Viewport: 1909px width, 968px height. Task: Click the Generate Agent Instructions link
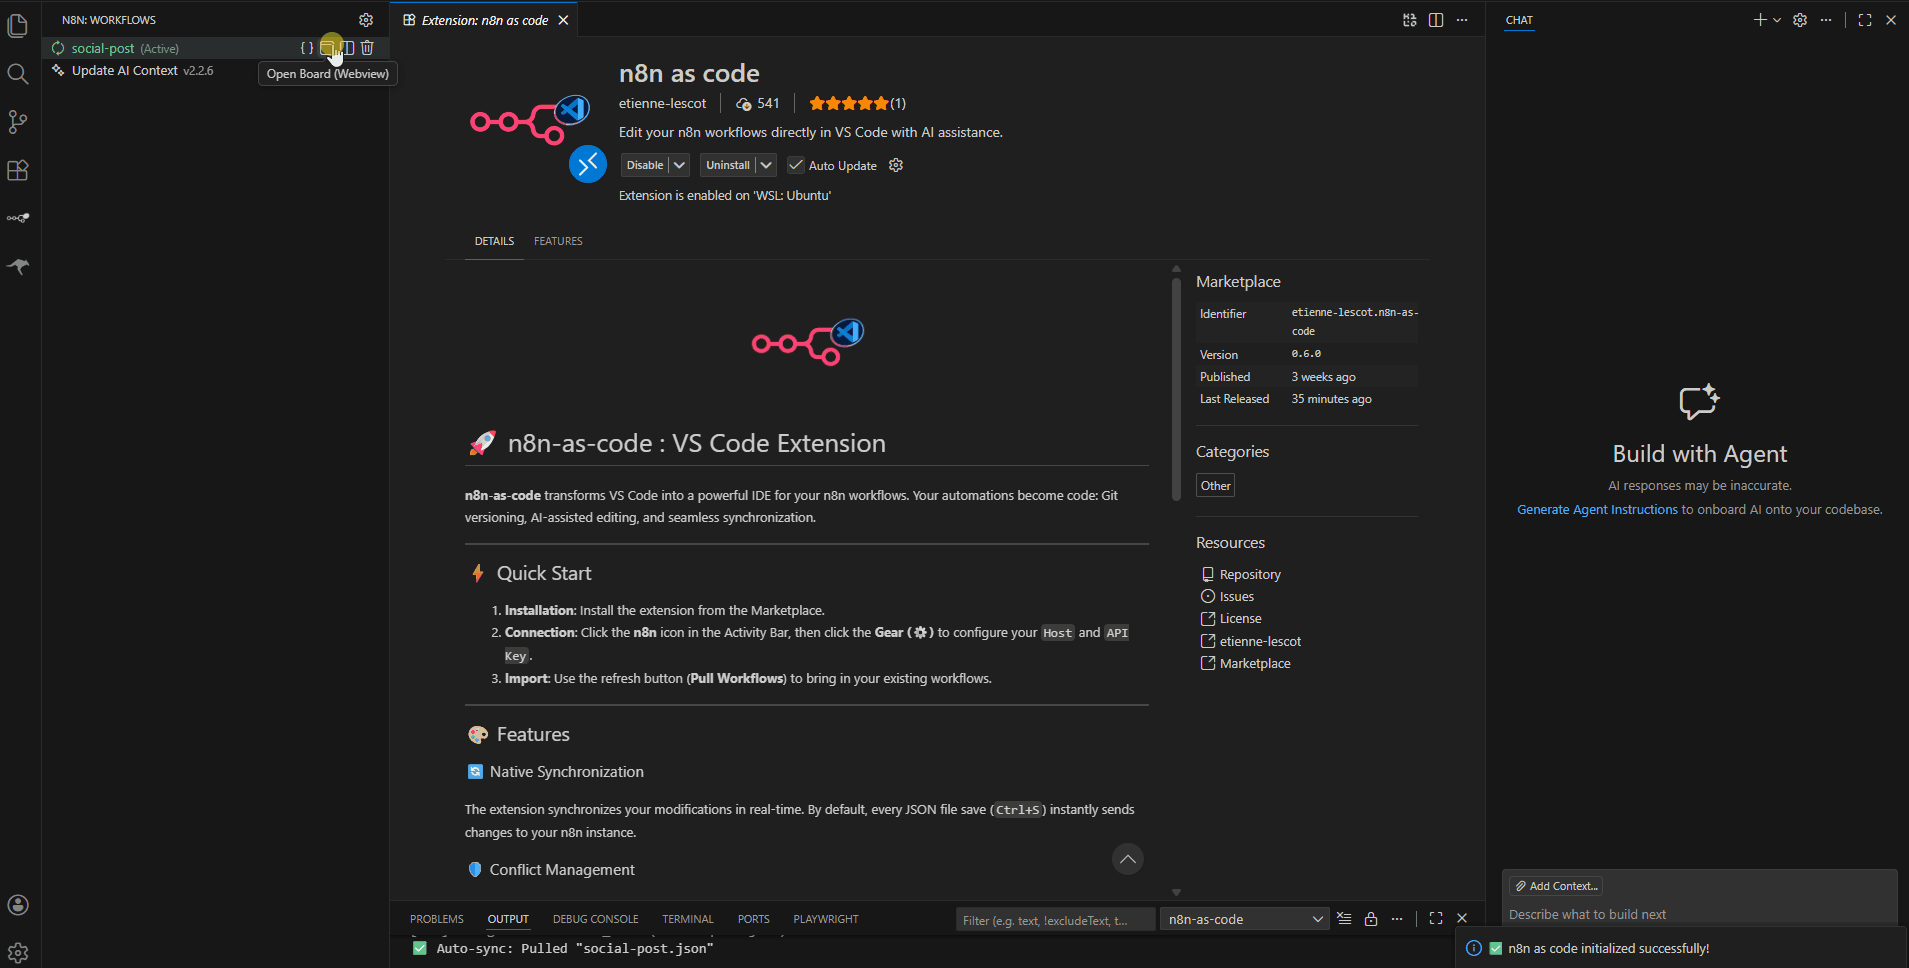point(1597,509)
